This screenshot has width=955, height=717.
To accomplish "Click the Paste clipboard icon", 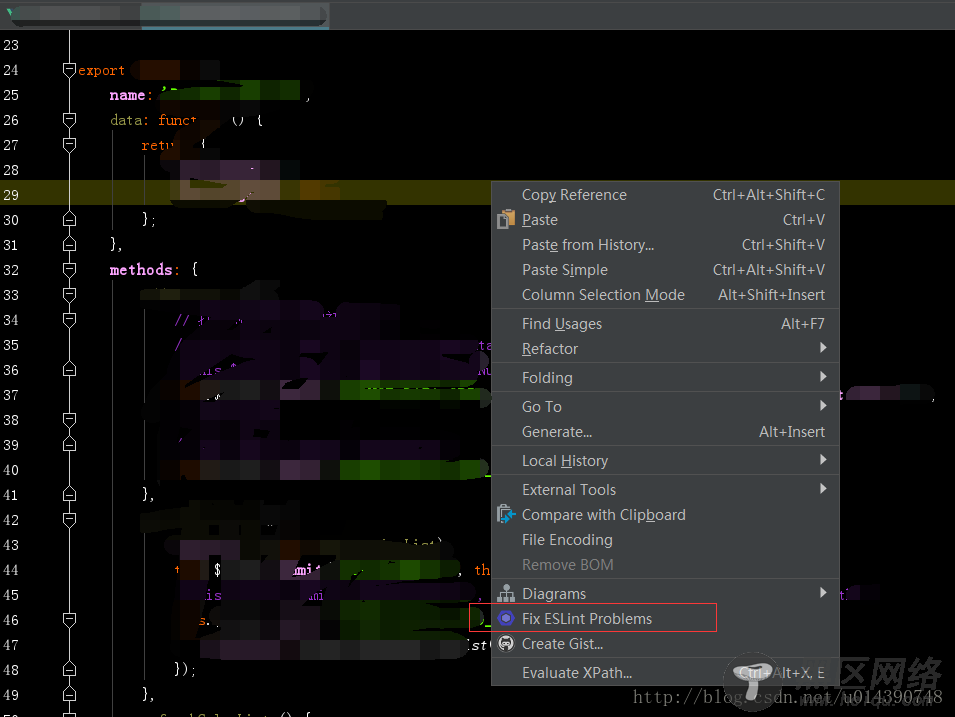I will [506, 219].
